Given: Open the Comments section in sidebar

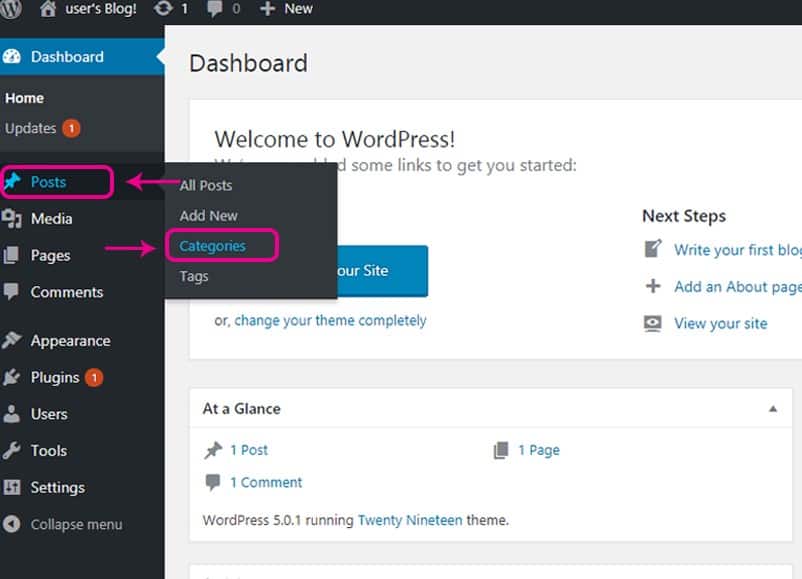Looking at the screenshot, I should point(67,292).
